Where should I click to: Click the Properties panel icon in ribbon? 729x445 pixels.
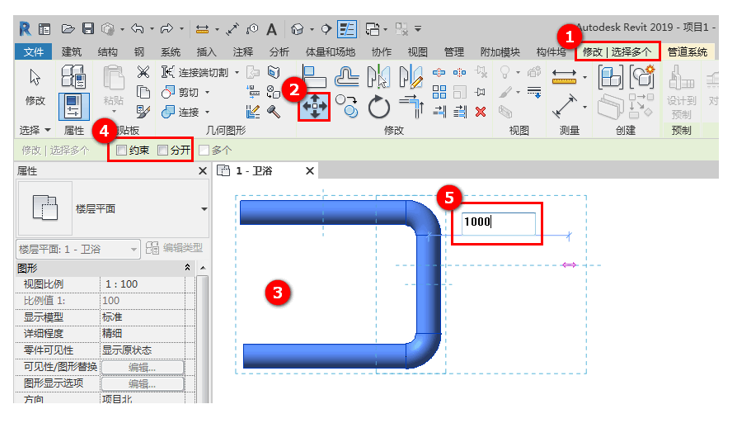pos(73,104)
